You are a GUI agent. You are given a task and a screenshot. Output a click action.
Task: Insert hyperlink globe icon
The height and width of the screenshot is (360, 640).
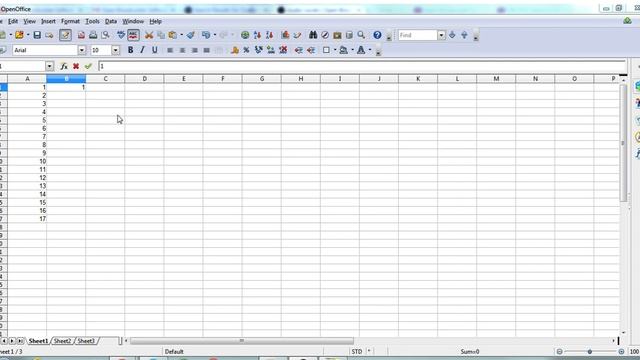point(245,35)
